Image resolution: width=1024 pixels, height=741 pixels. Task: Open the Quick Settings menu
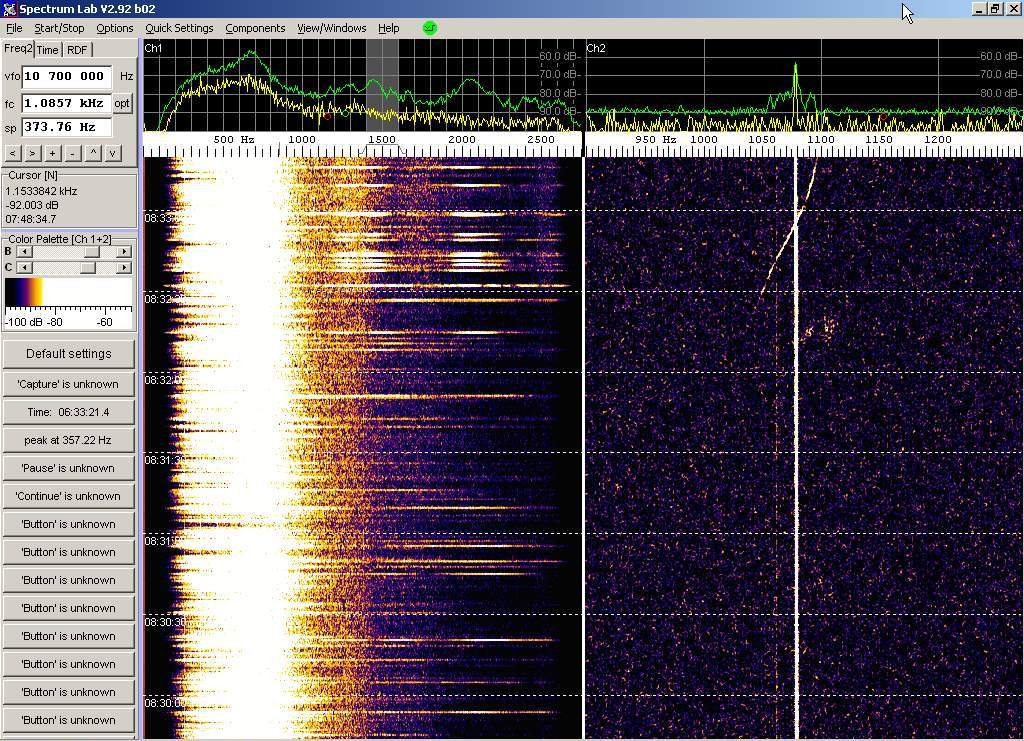[179, 28]
